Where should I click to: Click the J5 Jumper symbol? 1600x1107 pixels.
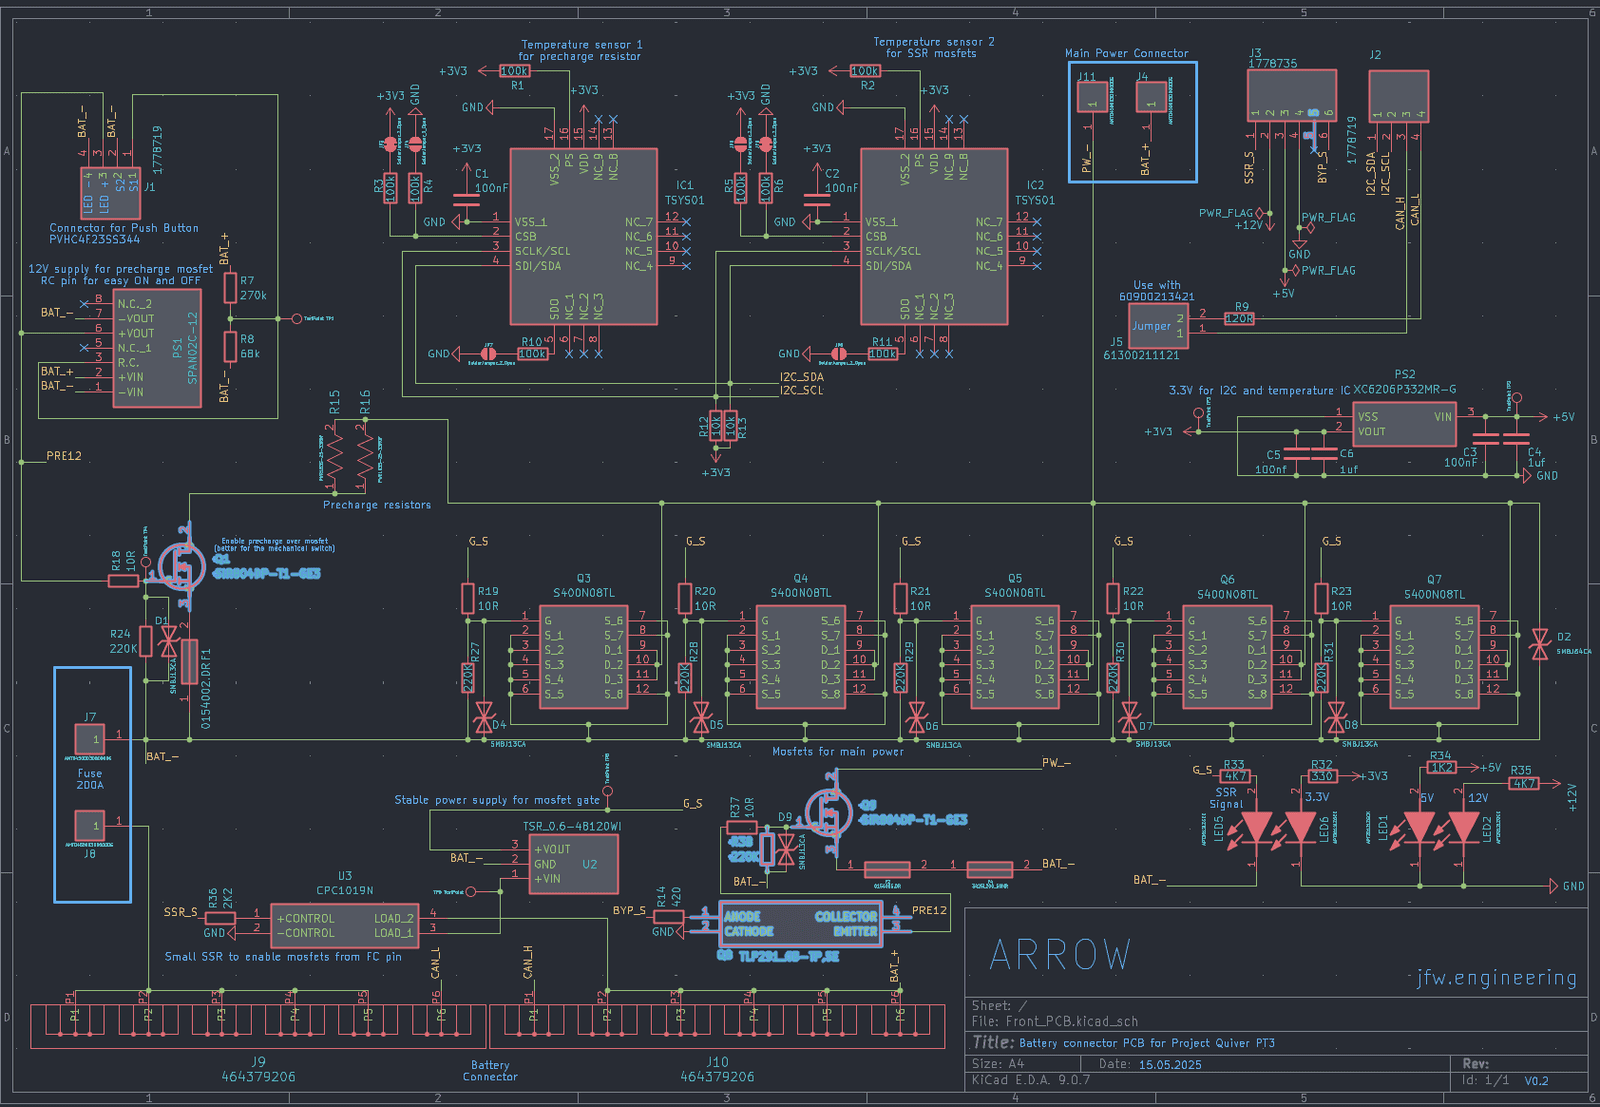coord(1158,325)
